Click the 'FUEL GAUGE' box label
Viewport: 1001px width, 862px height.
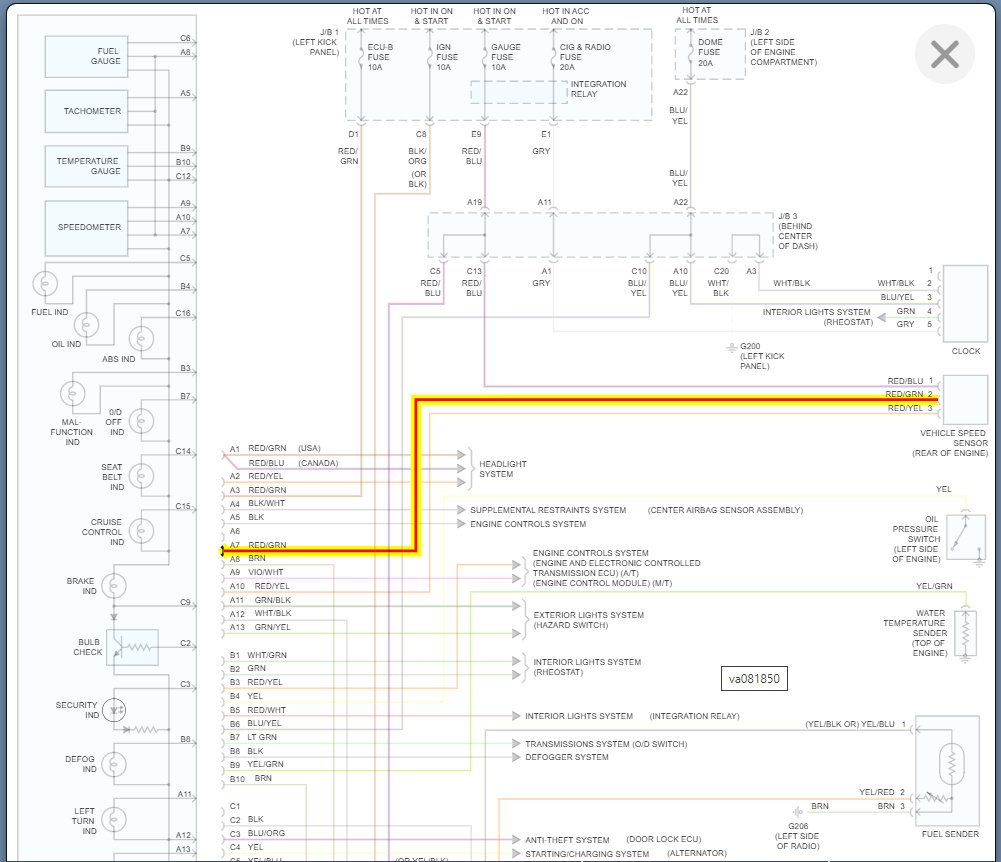[106, 56]
